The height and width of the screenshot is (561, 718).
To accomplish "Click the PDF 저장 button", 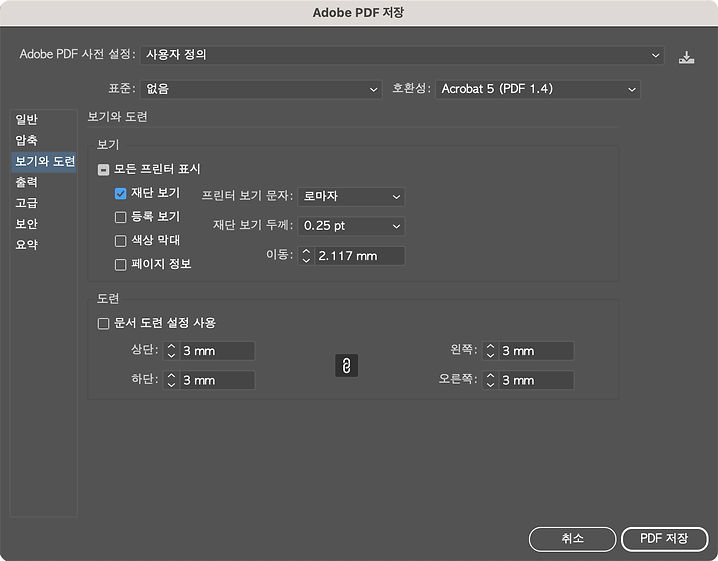I will (664, 539).
